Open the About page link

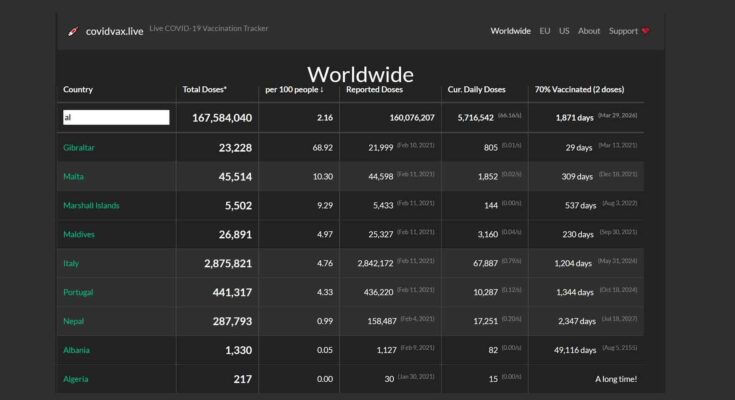[589, 31]
